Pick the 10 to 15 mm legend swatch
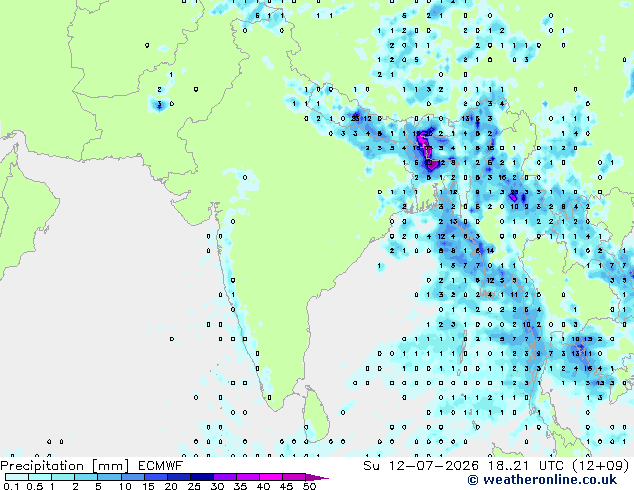Screen dimensions: 634x490 (x=132, y=477)
